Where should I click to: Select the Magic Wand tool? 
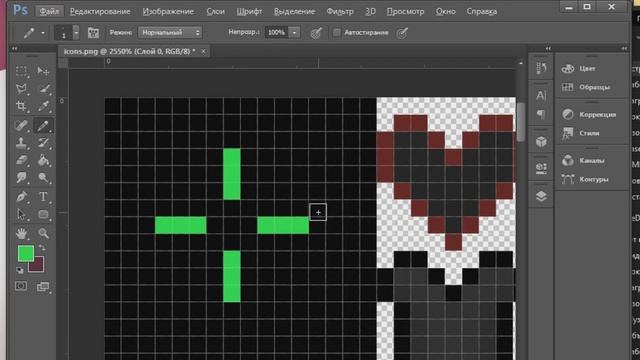(x=43, y=89)
